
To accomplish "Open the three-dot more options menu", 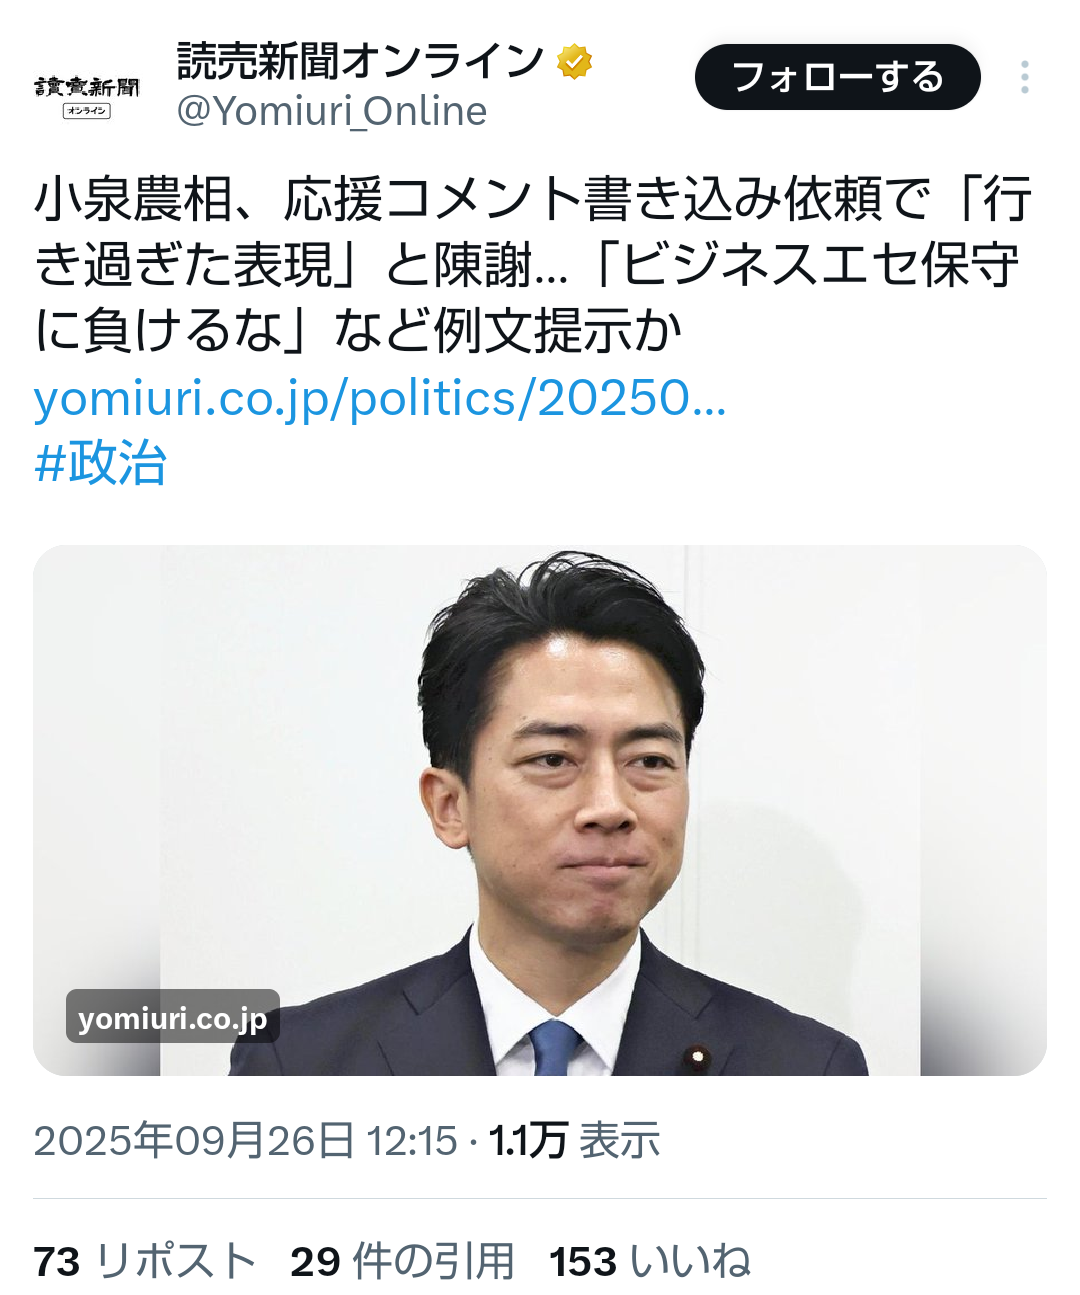I will (x=1025, y=77).
